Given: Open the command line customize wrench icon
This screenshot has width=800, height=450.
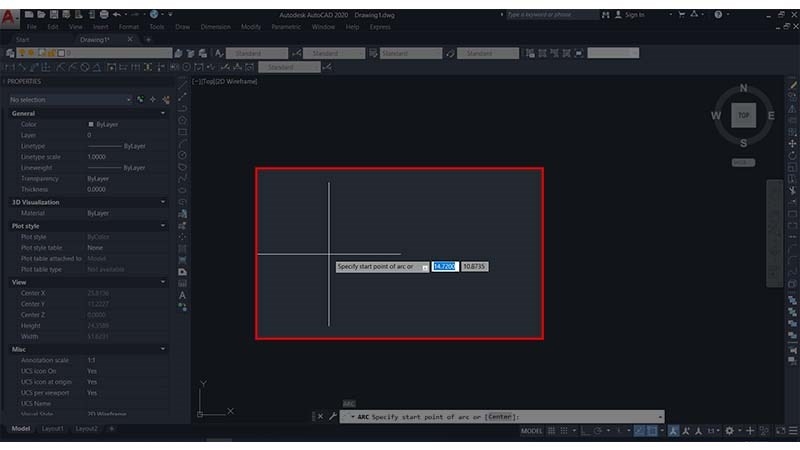Looking at the screenshot, I should 333,416.
